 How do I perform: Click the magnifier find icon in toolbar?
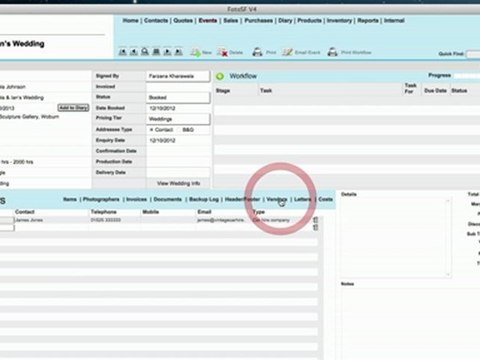point(145,52)
